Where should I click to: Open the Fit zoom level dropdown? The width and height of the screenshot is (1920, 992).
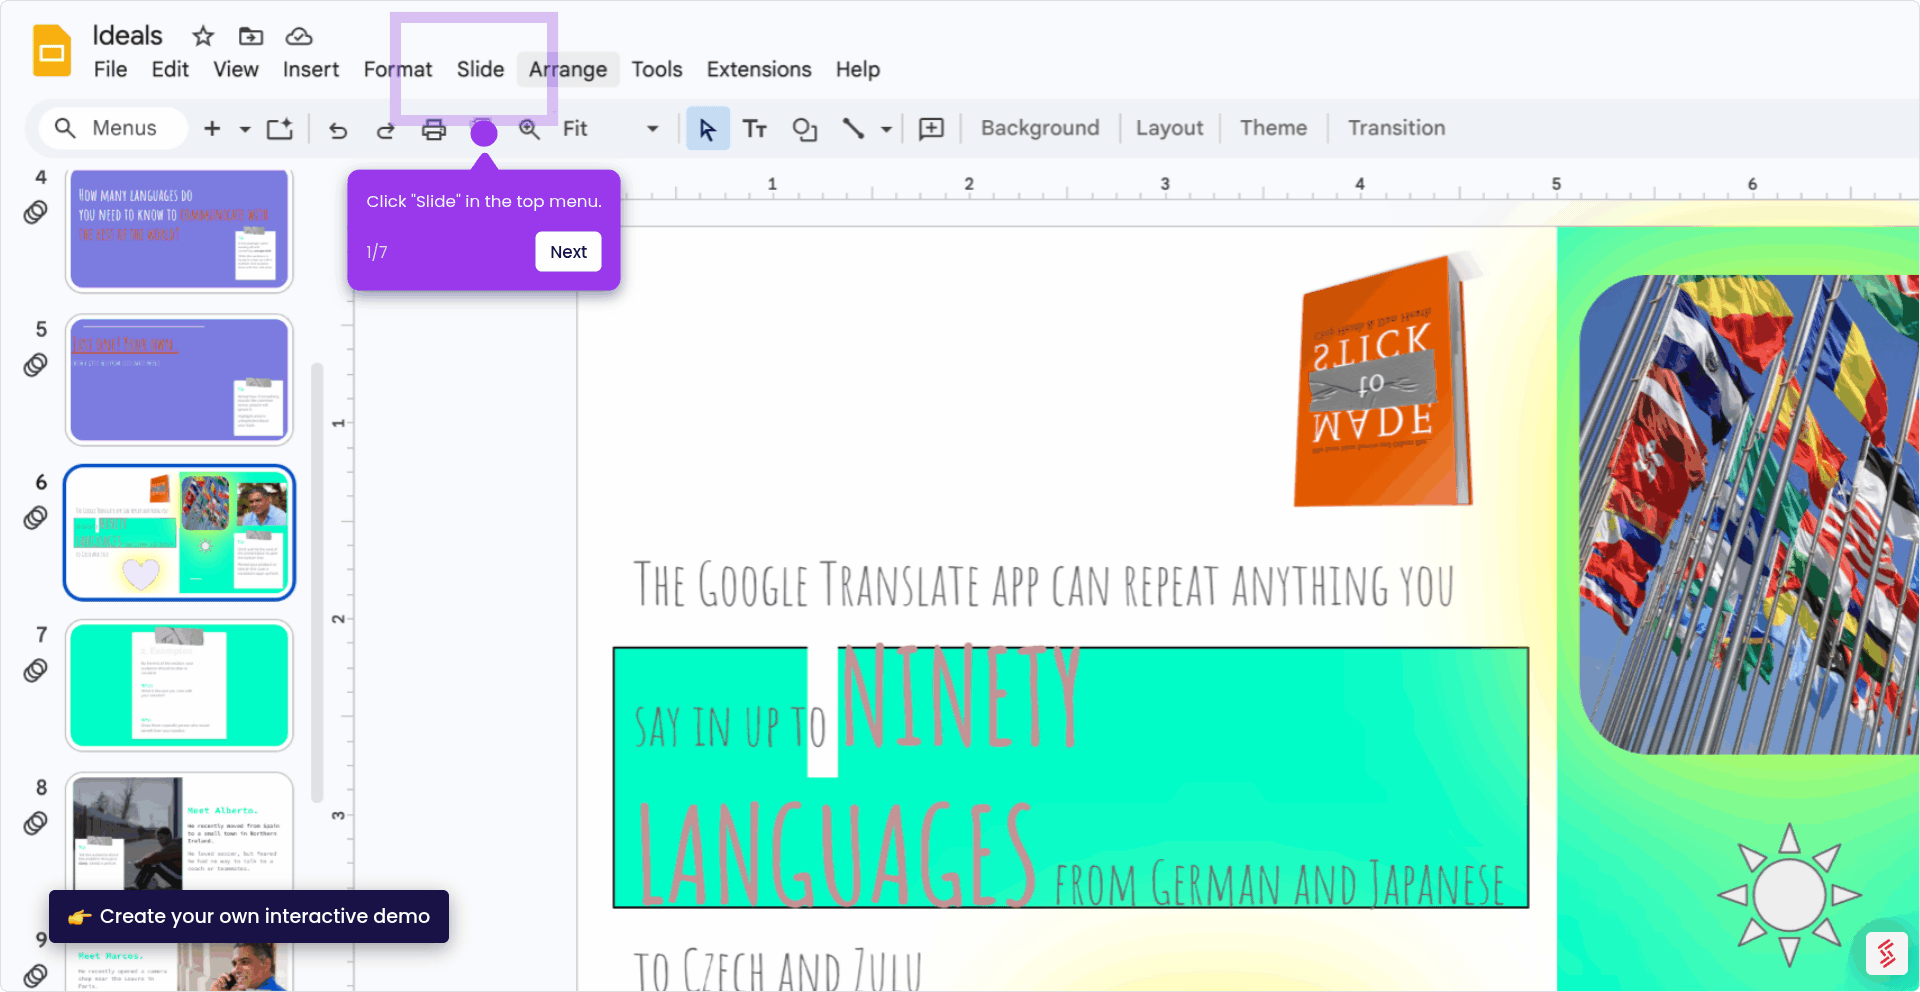pyautogui.click(x=611, y=128)
